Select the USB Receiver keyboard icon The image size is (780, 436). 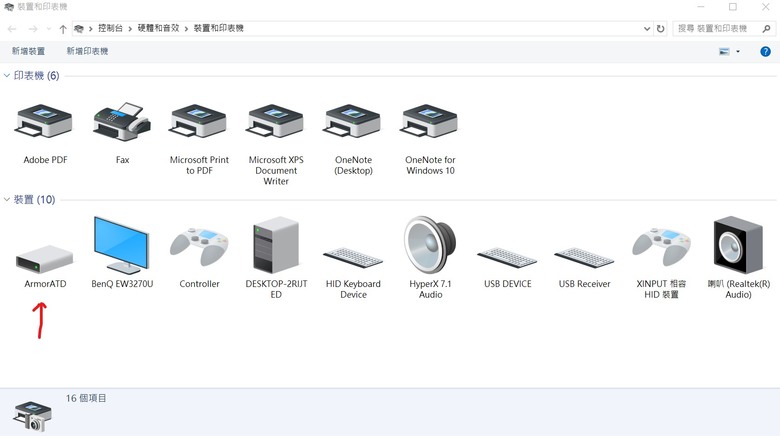tap(584, 257)
